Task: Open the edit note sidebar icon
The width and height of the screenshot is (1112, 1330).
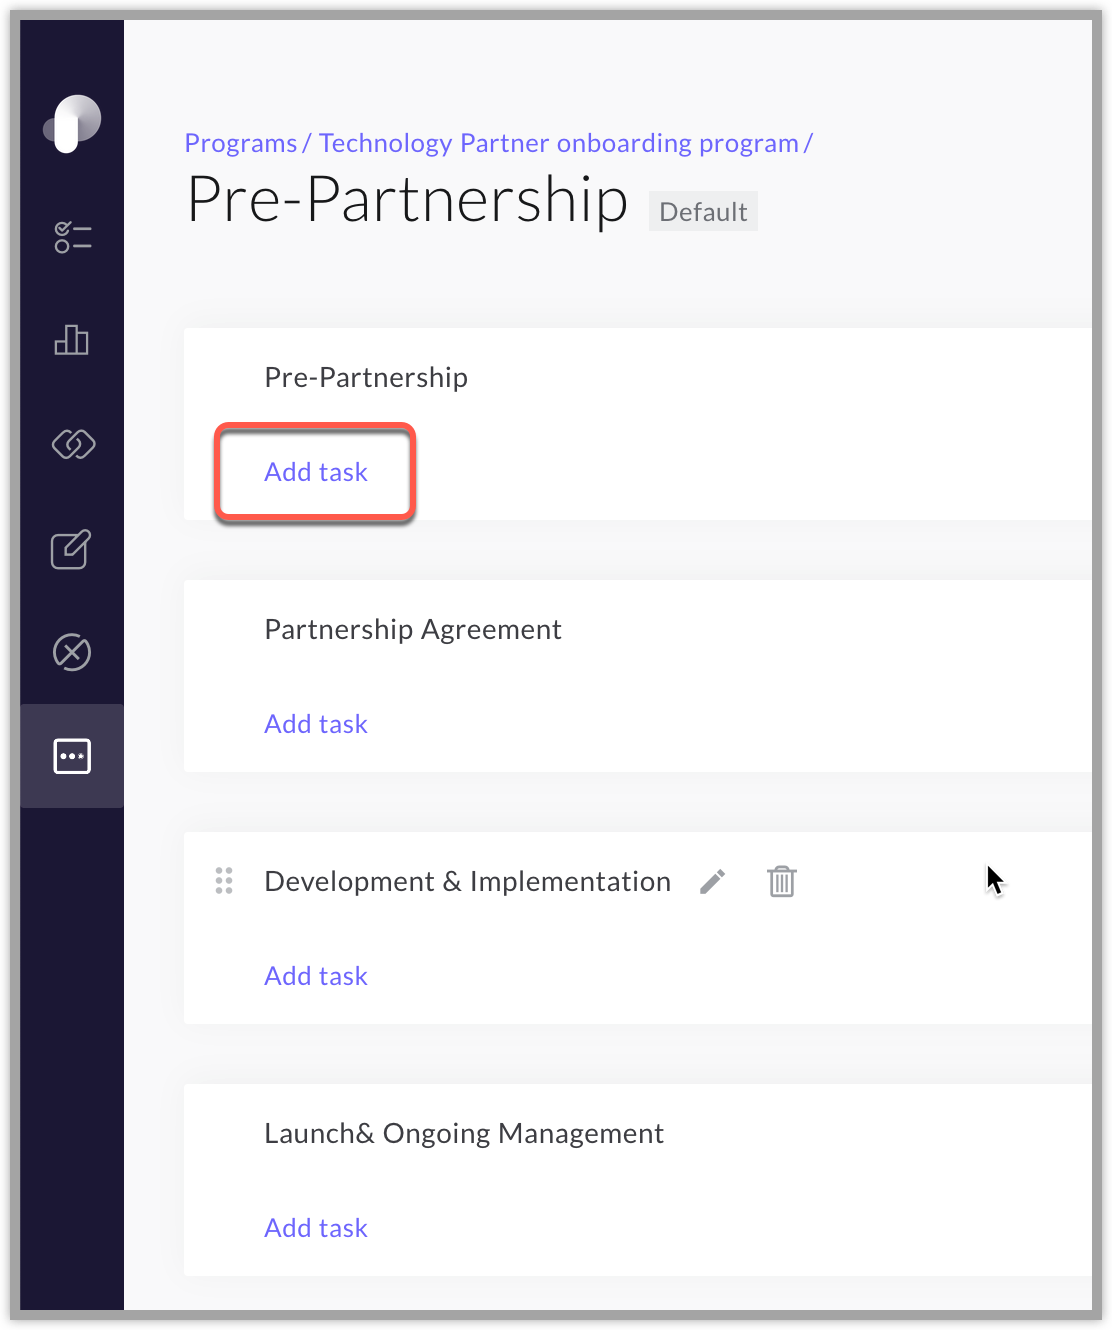Action: (x=71, y=549)
